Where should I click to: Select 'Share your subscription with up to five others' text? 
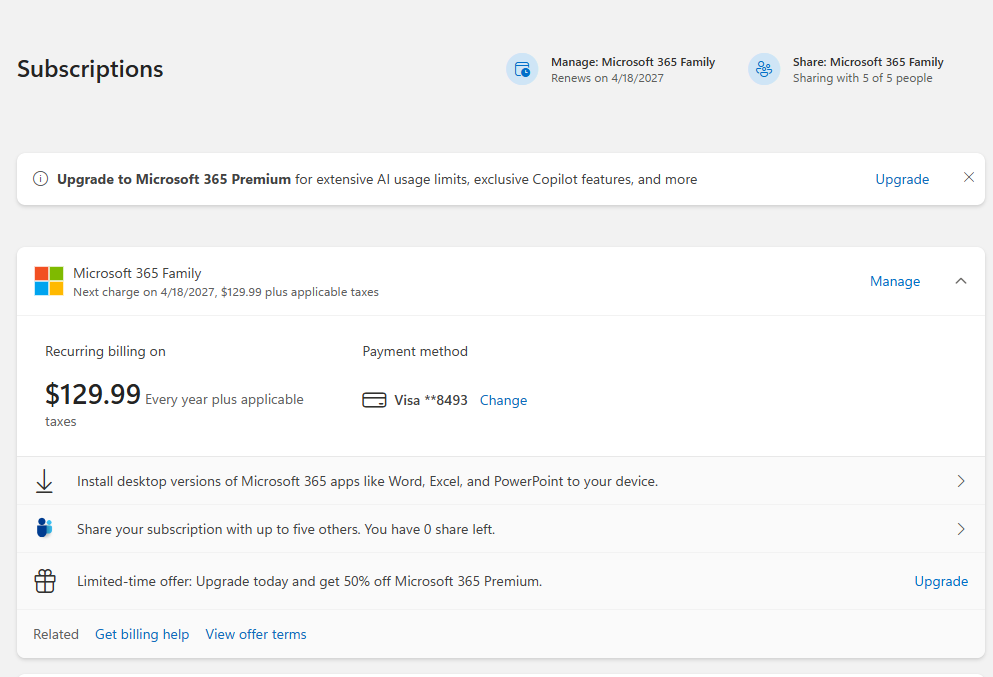(286, 529)
